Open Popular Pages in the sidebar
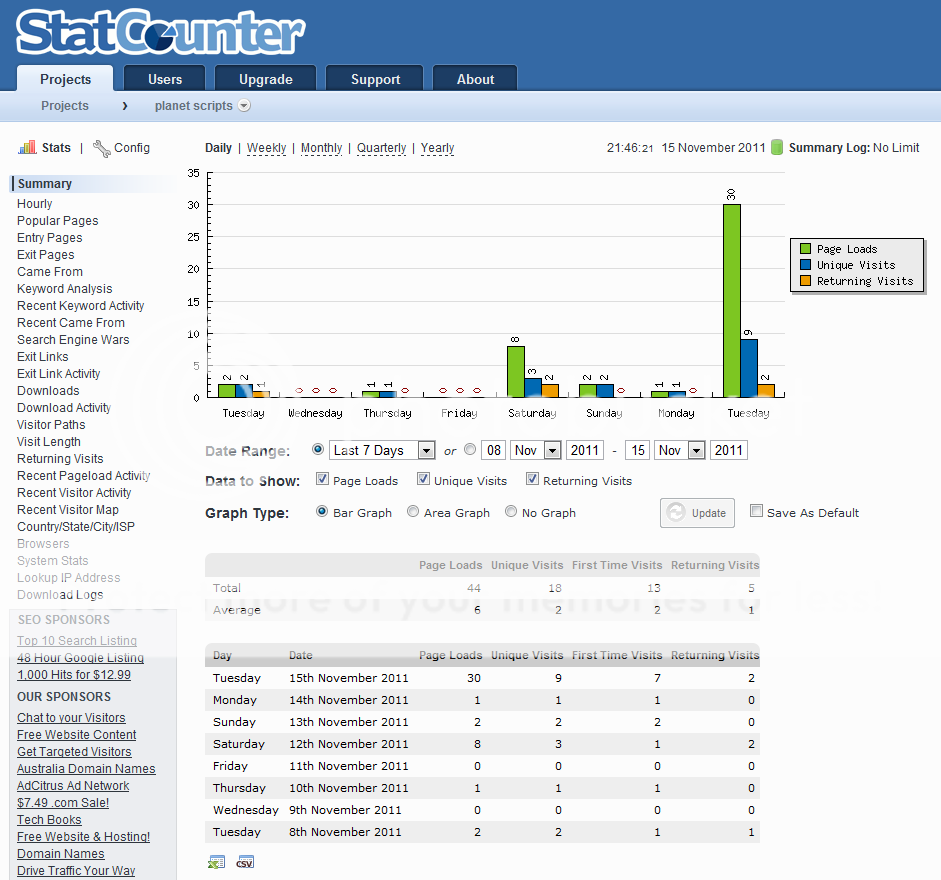The image size is (941, 880). (x=58, y=221)
